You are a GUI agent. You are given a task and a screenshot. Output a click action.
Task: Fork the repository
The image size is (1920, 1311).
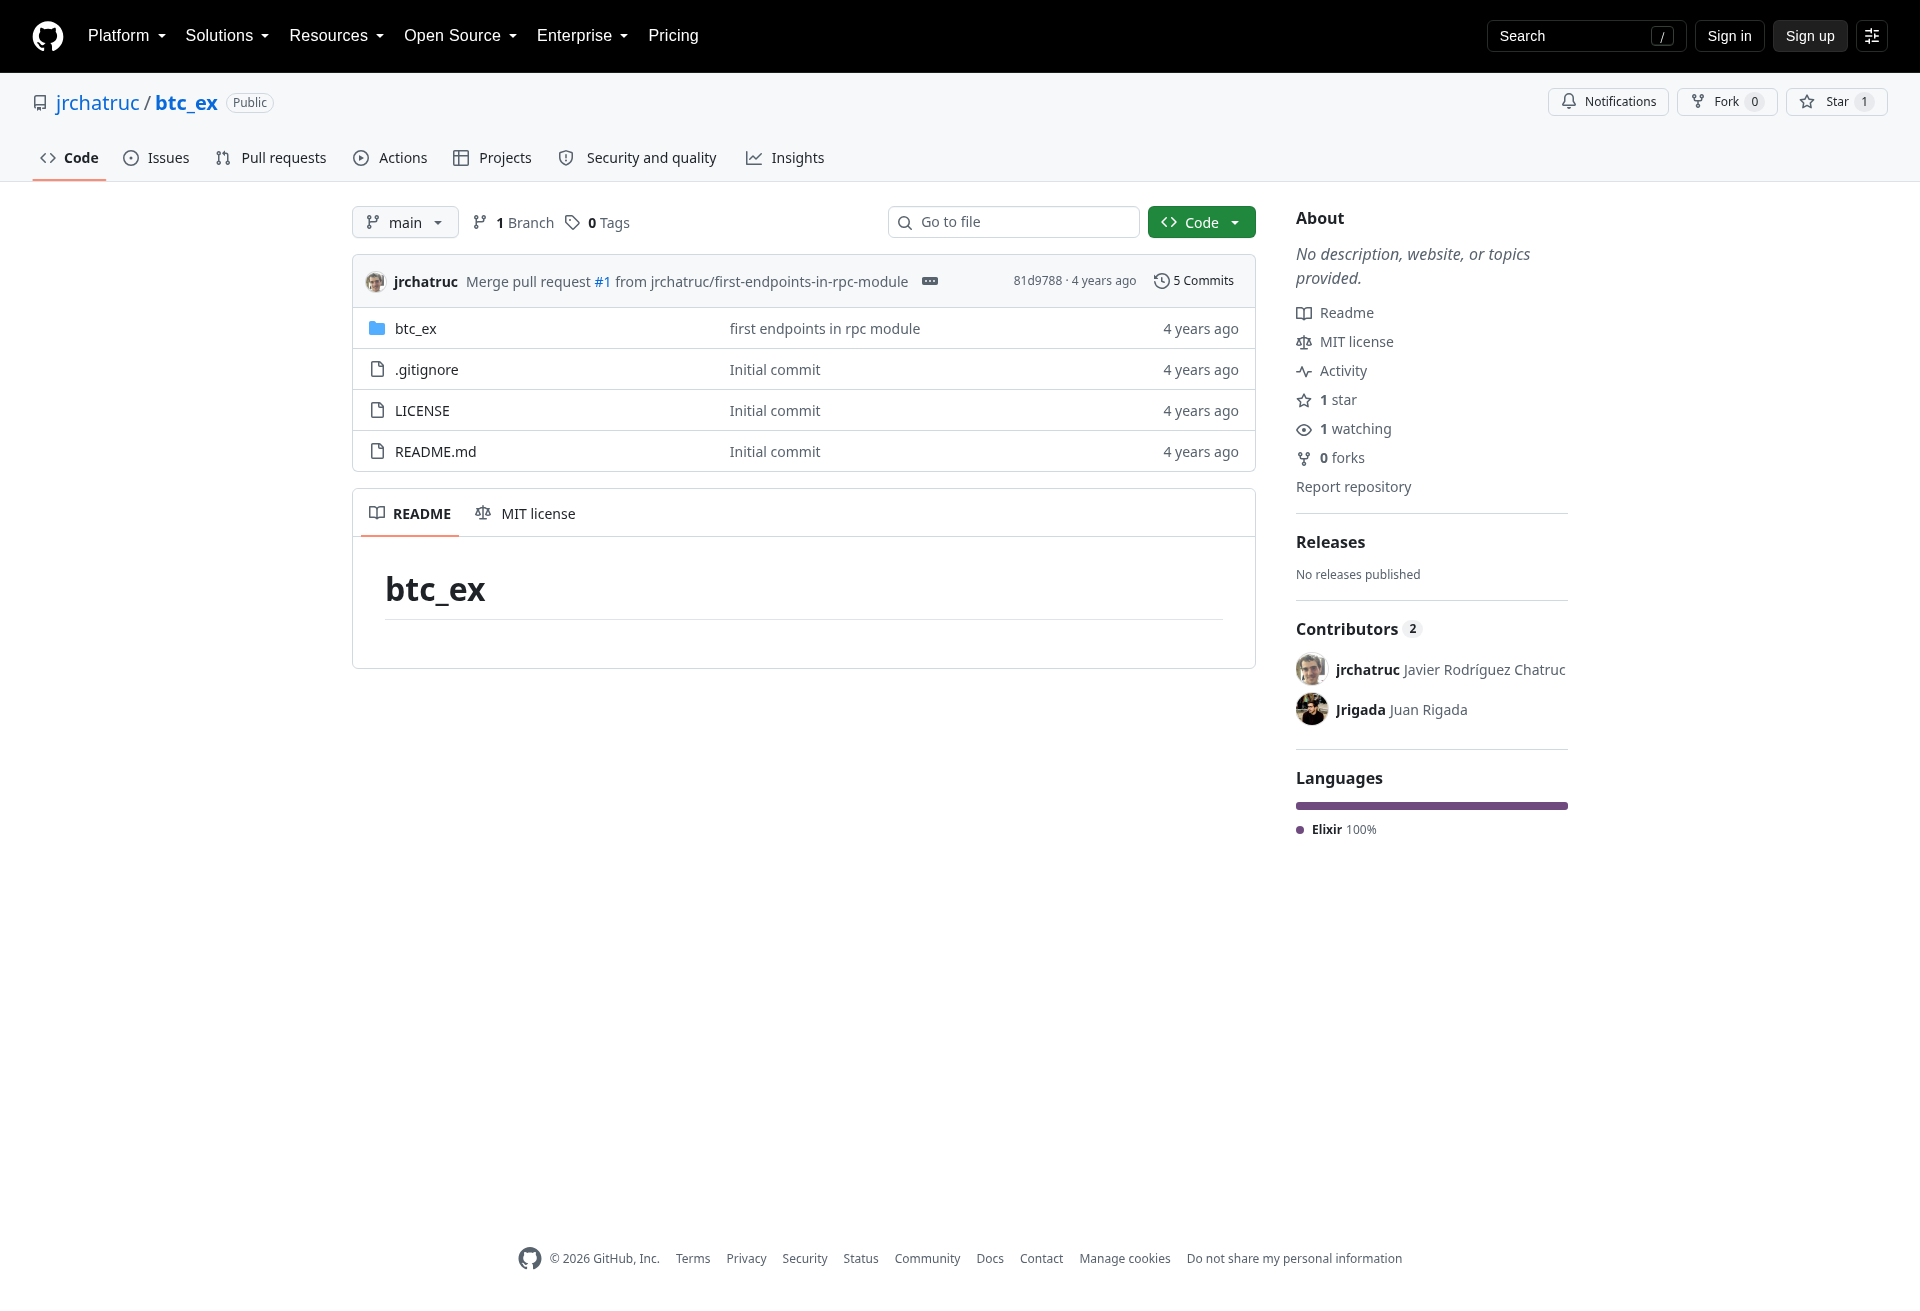1727,102
